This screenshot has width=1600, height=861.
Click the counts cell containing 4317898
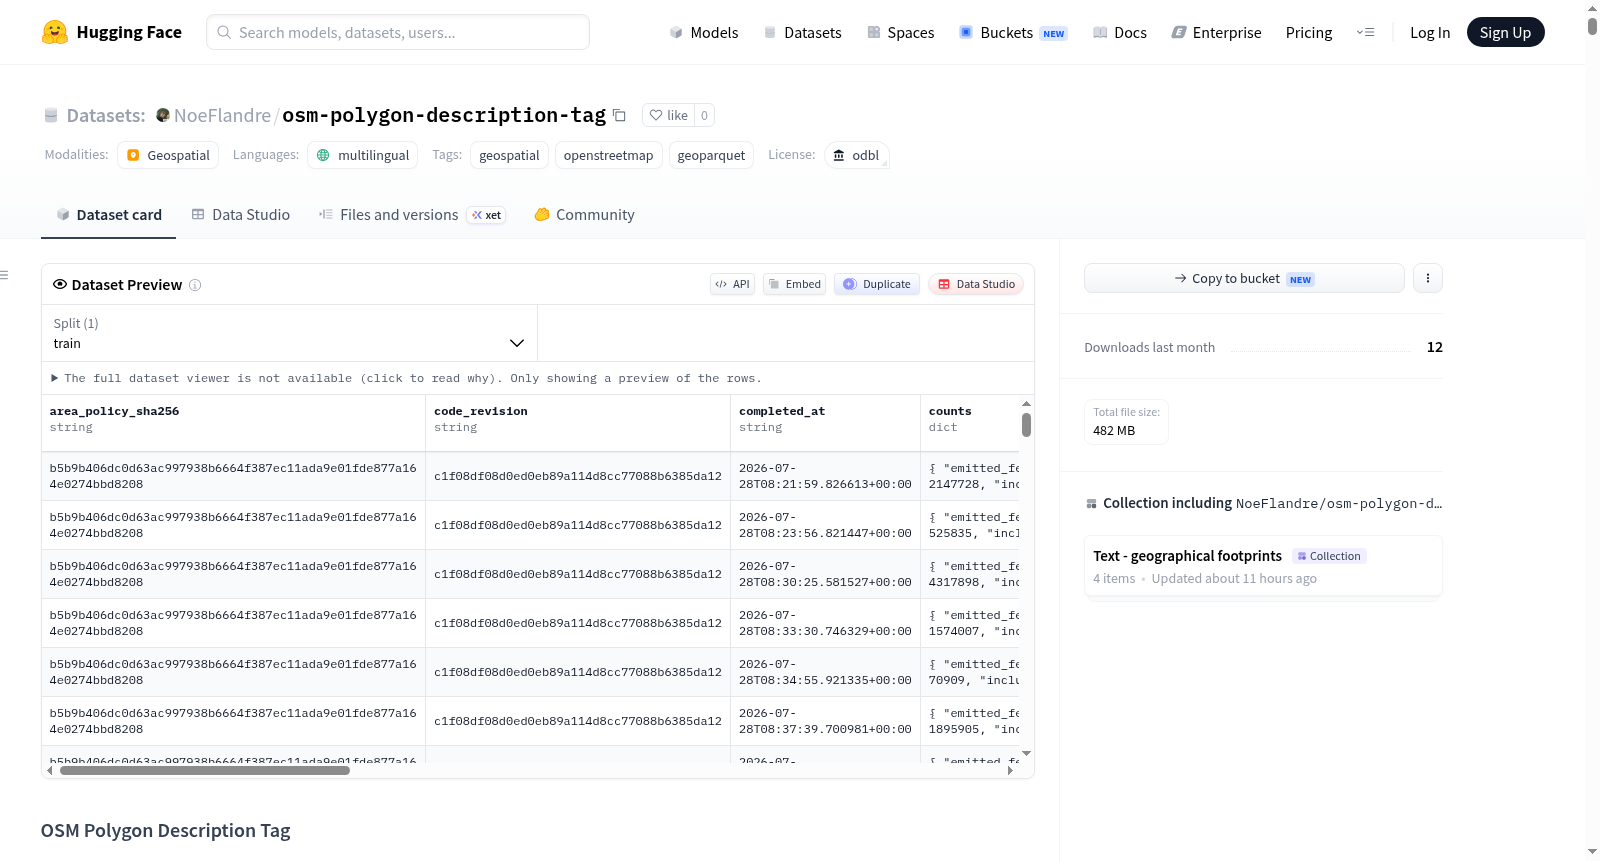point(970,574)
